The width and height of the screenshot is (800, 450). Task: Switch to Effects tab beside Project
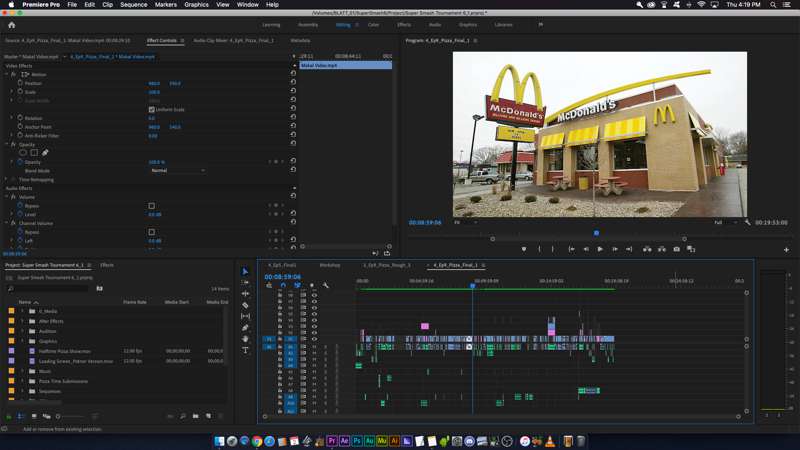tap(107, 265)
